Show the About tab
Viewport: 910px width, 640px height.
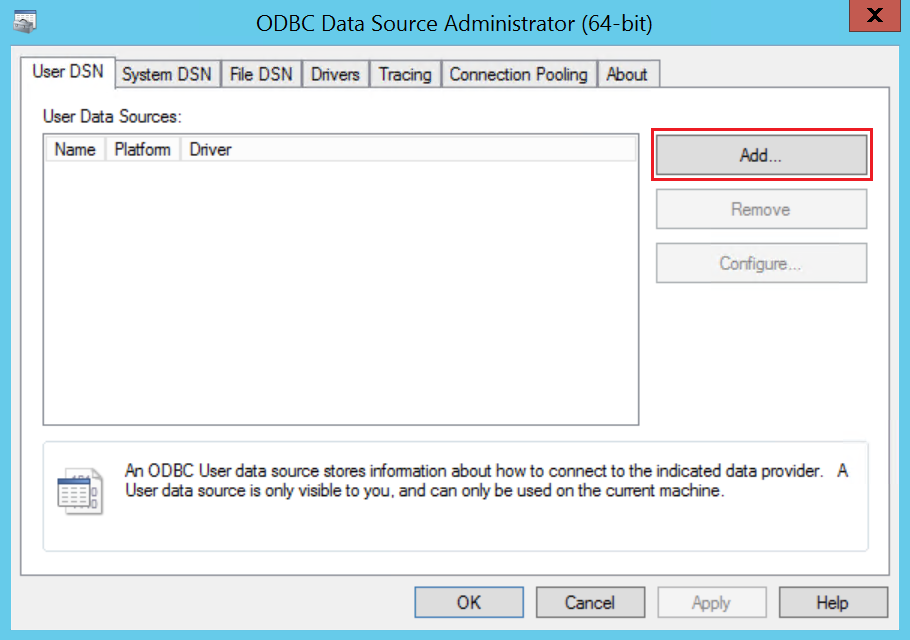[x=627, y=74]
